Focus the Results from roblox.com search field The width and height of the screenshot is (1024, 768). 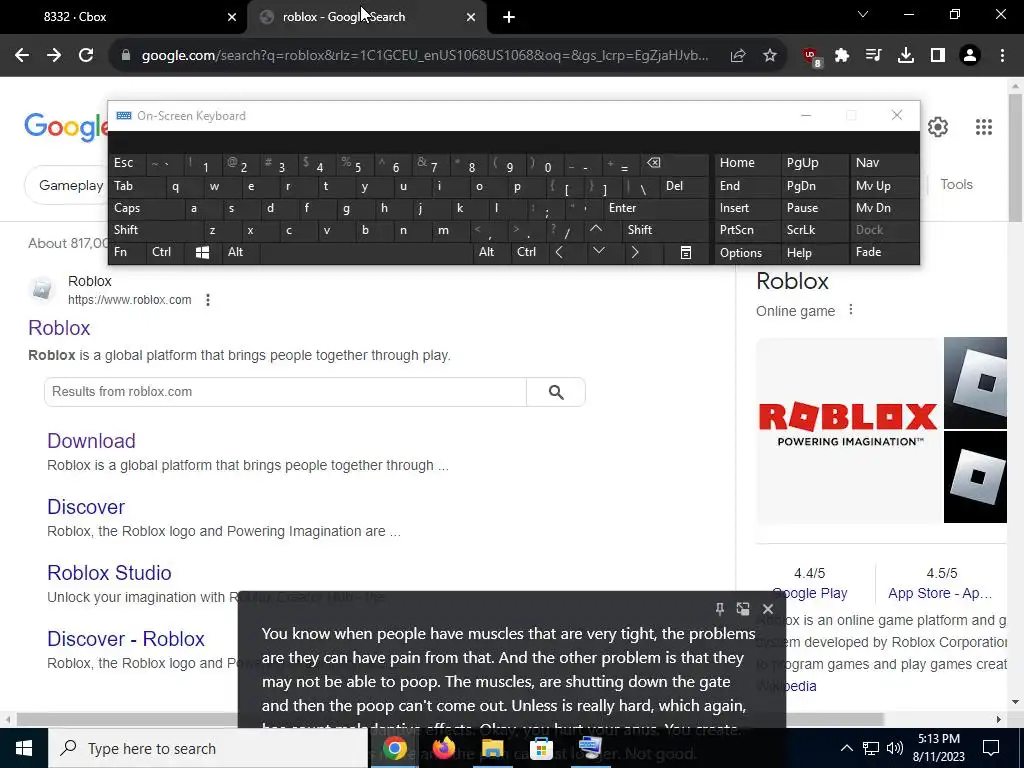tap(285, 392)
